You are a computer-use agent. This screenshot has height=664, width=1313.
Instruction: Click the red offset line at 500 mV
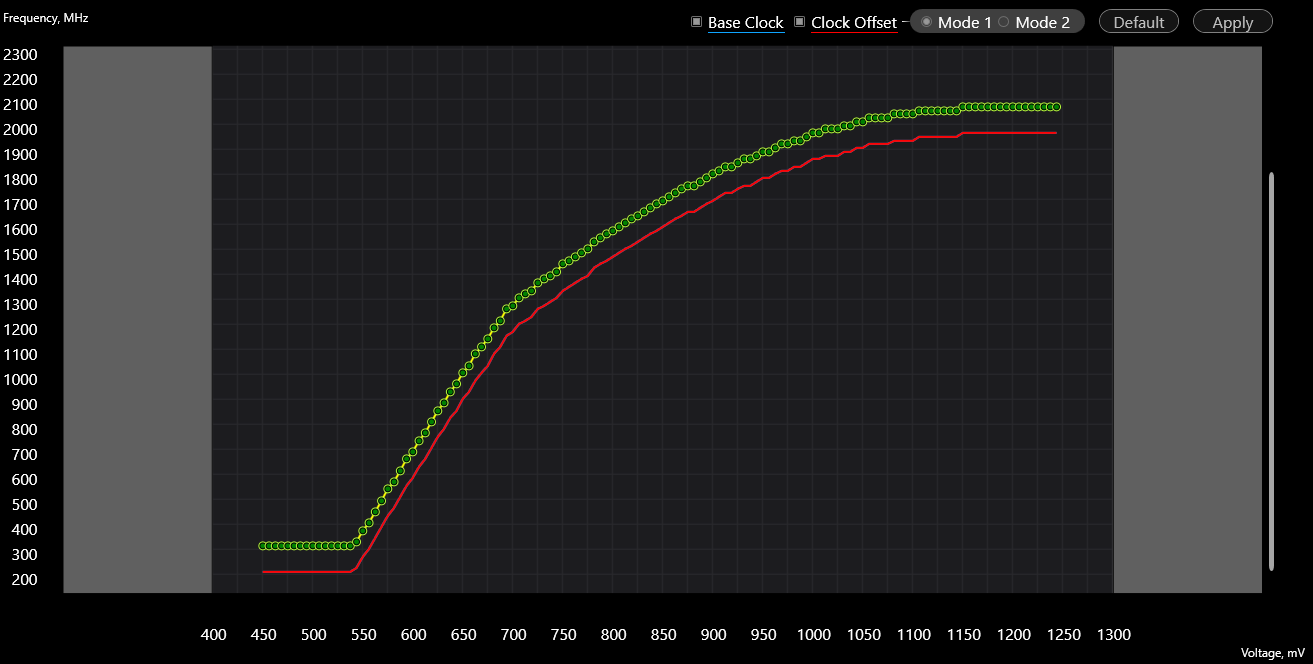(313, 572)
